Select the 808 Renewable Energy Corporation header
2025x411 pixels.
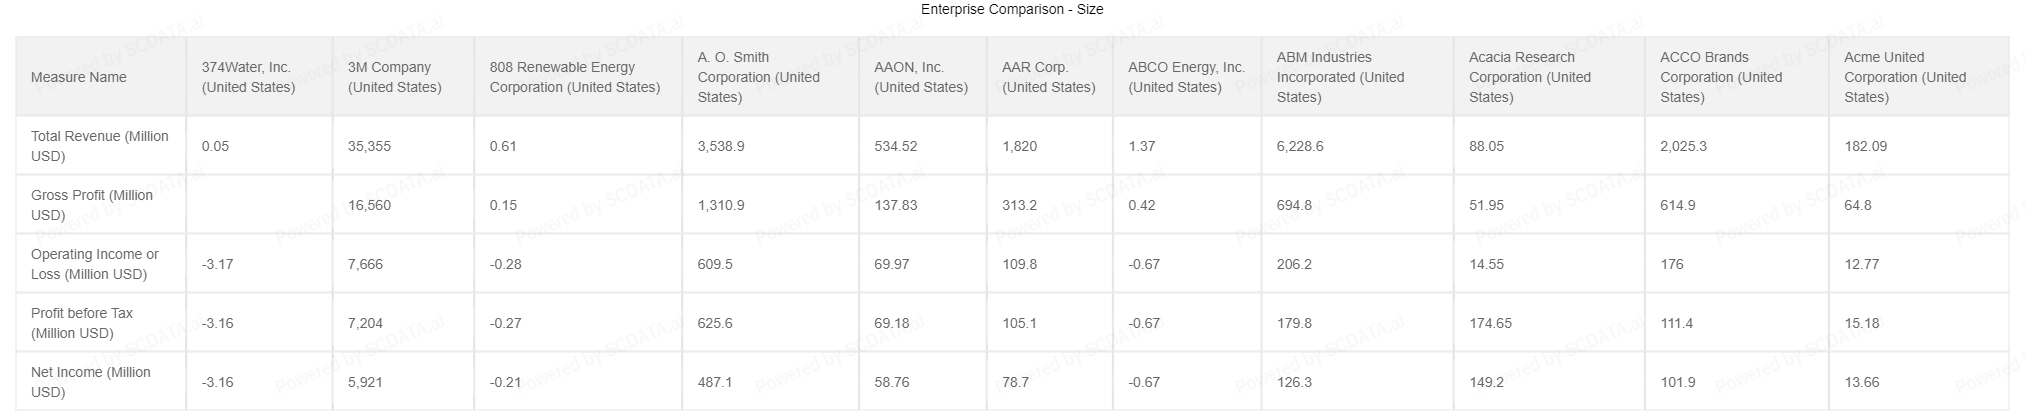click(x=575, y=77)
